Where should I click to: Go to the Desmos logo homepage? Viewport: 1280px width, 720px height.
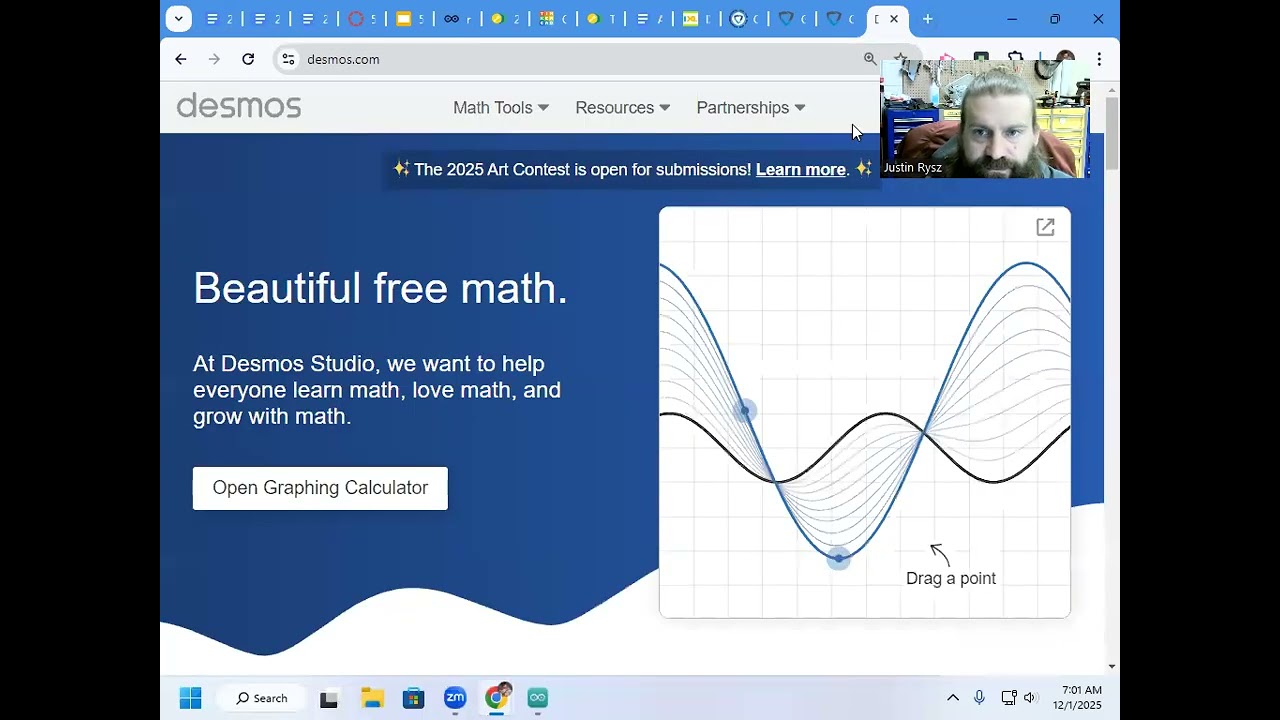(239, 106)
